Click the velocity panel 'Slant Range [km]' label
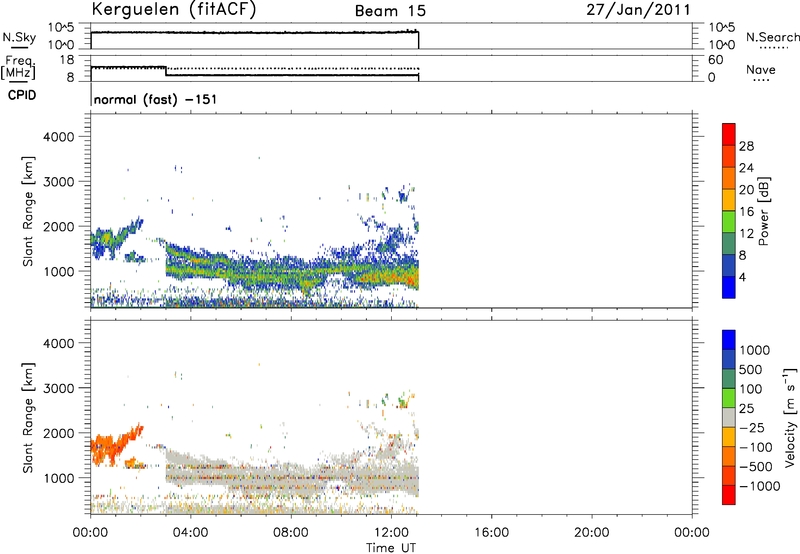This screenshot has height=554, width=800. 28,418
